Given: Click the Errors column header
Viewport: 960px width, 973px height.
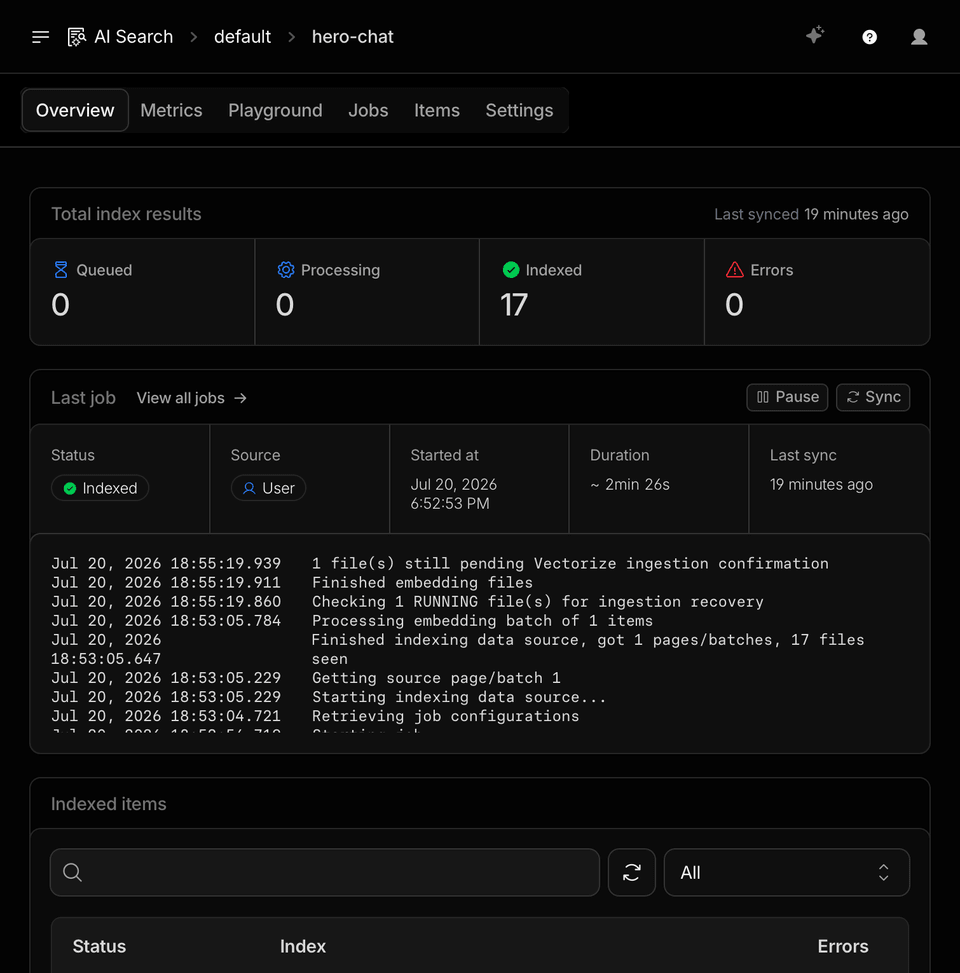Looking at the screenshot, I should point(843,946).
